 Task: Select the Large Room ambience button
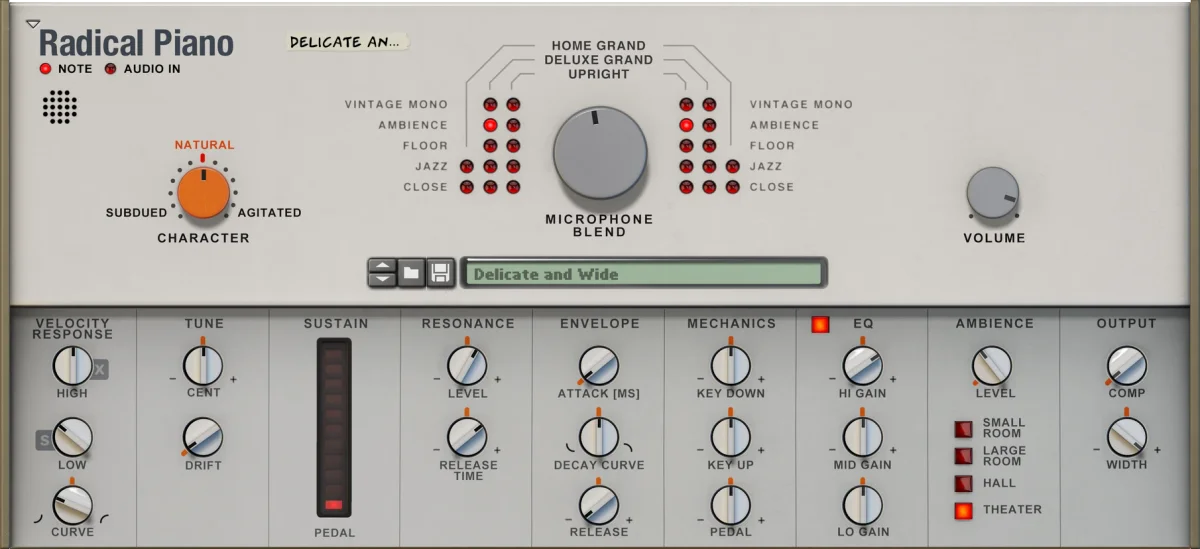coord(963,456)
